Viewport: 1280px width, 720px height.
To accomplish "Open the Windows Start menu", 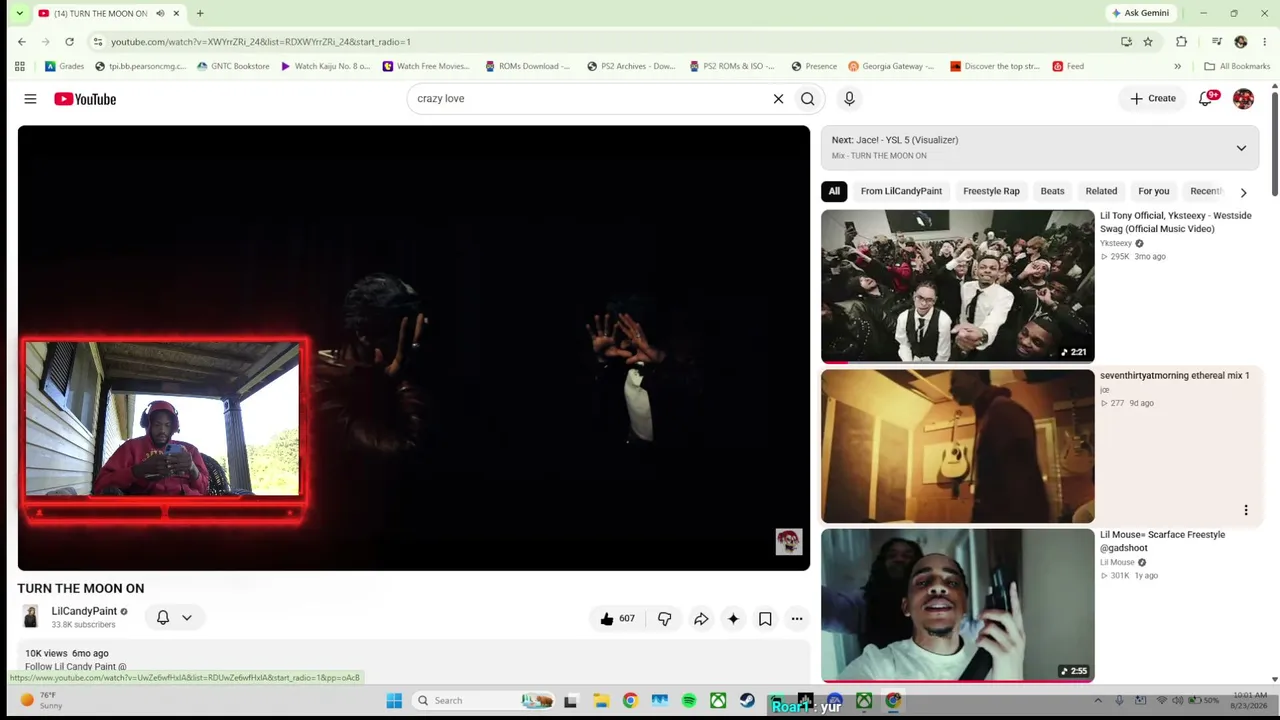I will click(394, 701).
